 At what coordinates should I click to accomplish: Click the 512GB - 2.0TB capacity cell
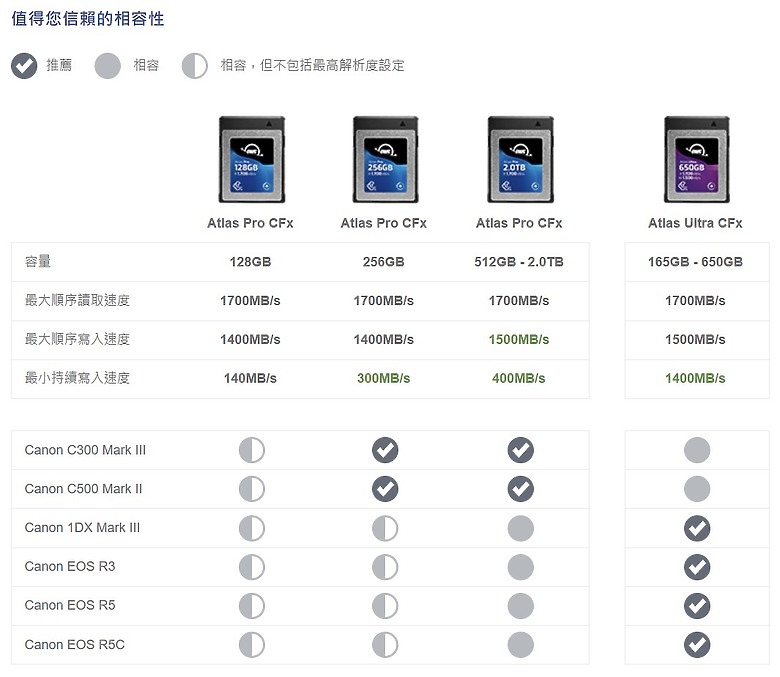[519, 262]
